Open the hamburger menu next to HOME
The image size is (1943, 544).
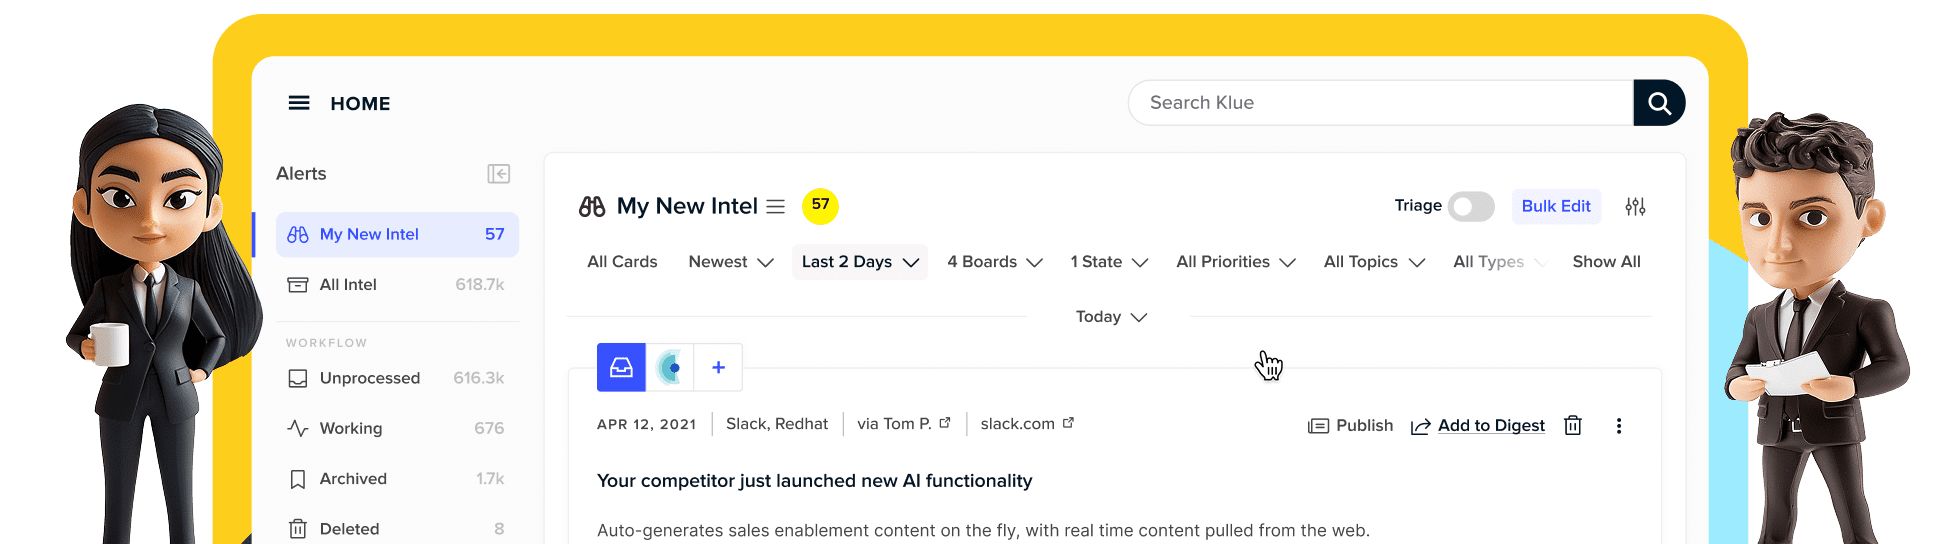[299, 103]
